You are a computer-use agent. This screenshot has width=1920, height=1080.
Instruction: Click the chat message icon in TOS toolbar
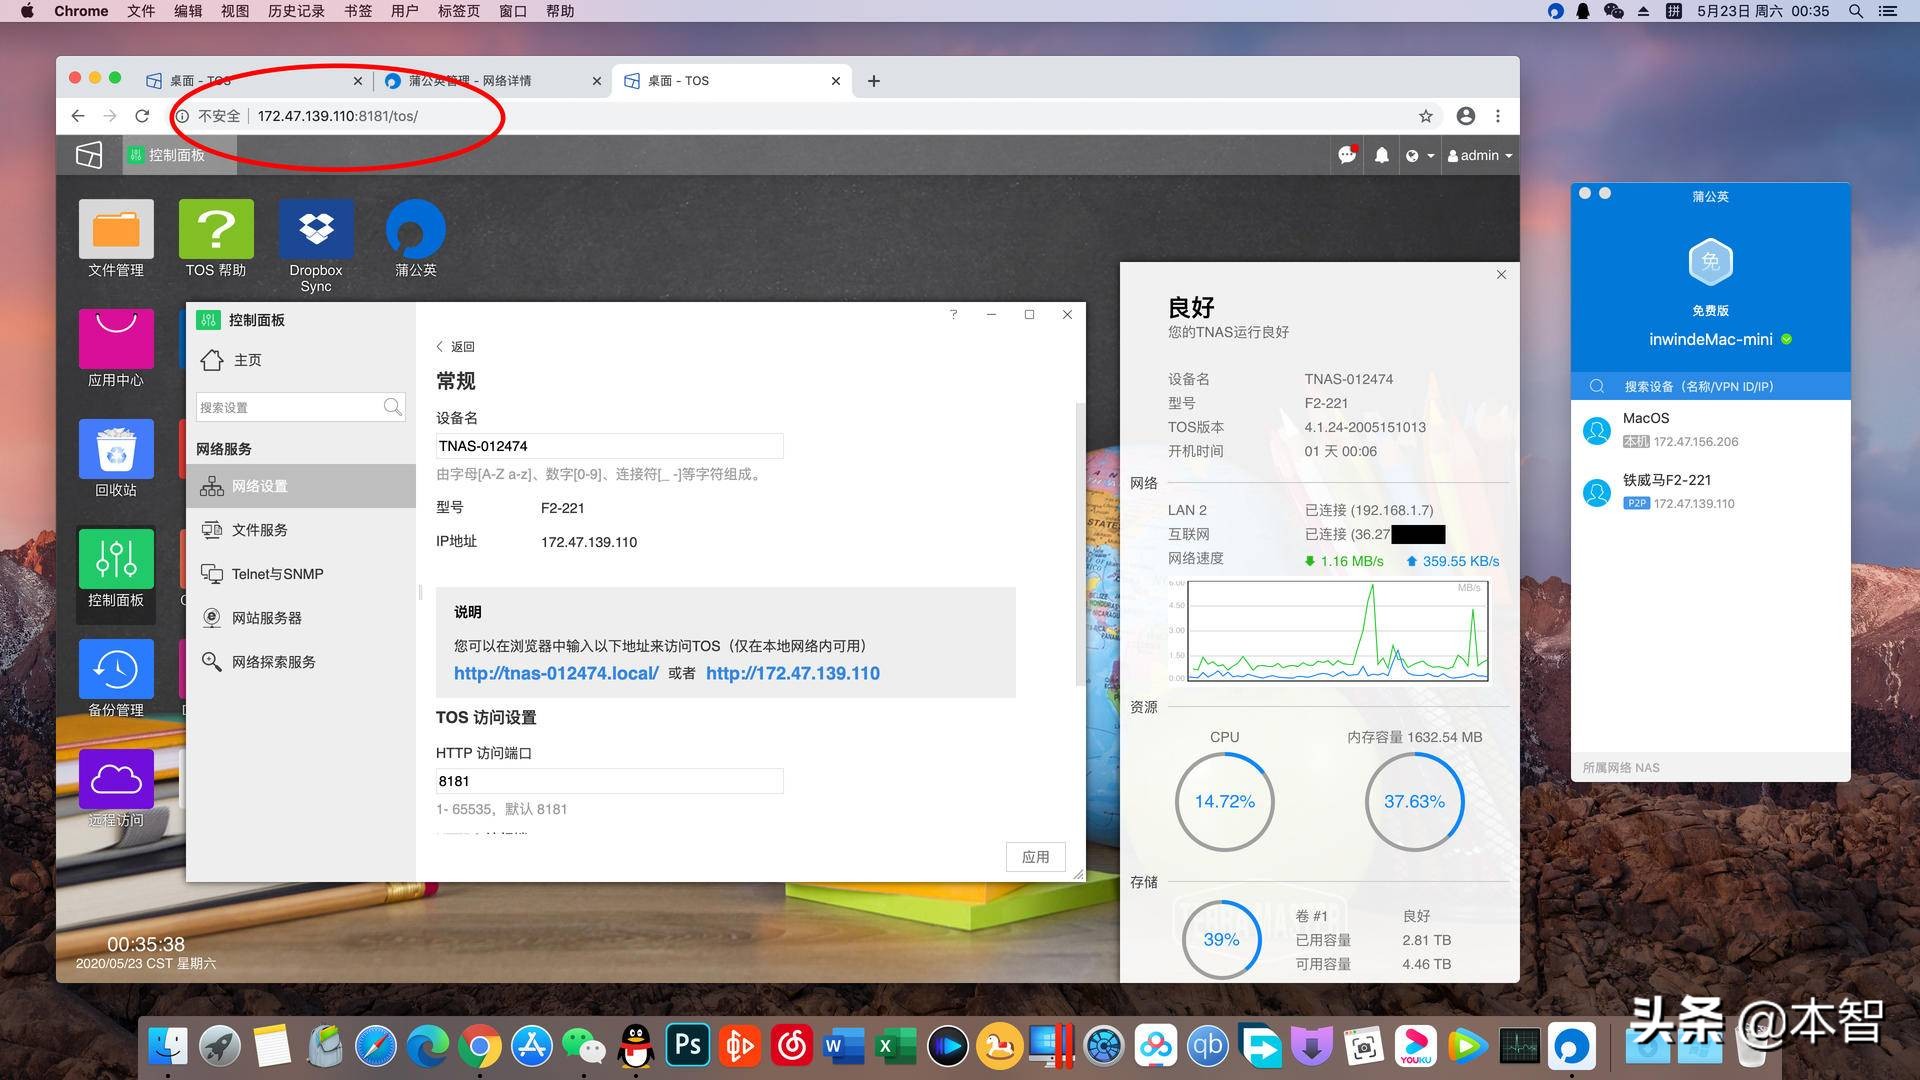[x=1346, y=155]
